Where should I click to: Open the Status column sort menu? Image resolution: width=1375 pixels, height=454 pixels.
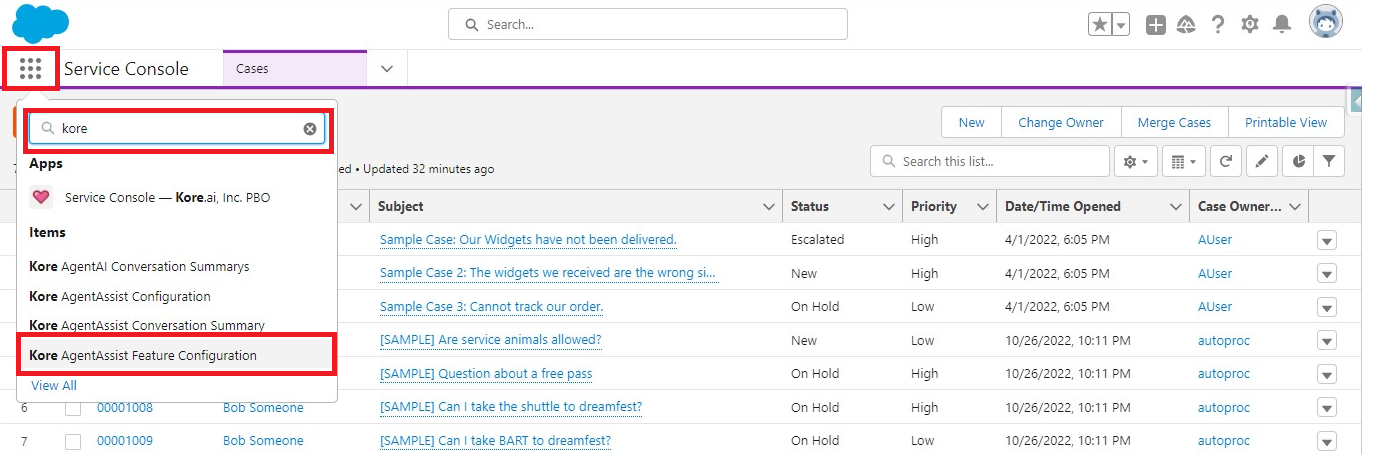point(888,207)
